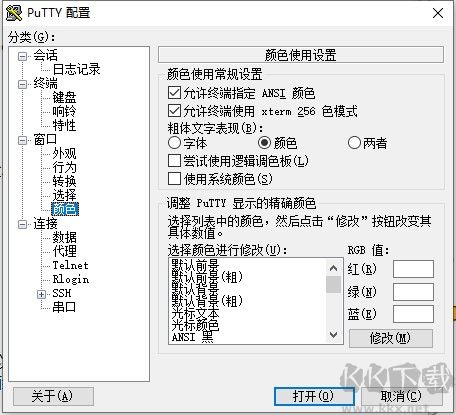The width and height of the screenshot is (456, 415).
Task: Select Rlogin in the category tree
Action: pos(71,279)
